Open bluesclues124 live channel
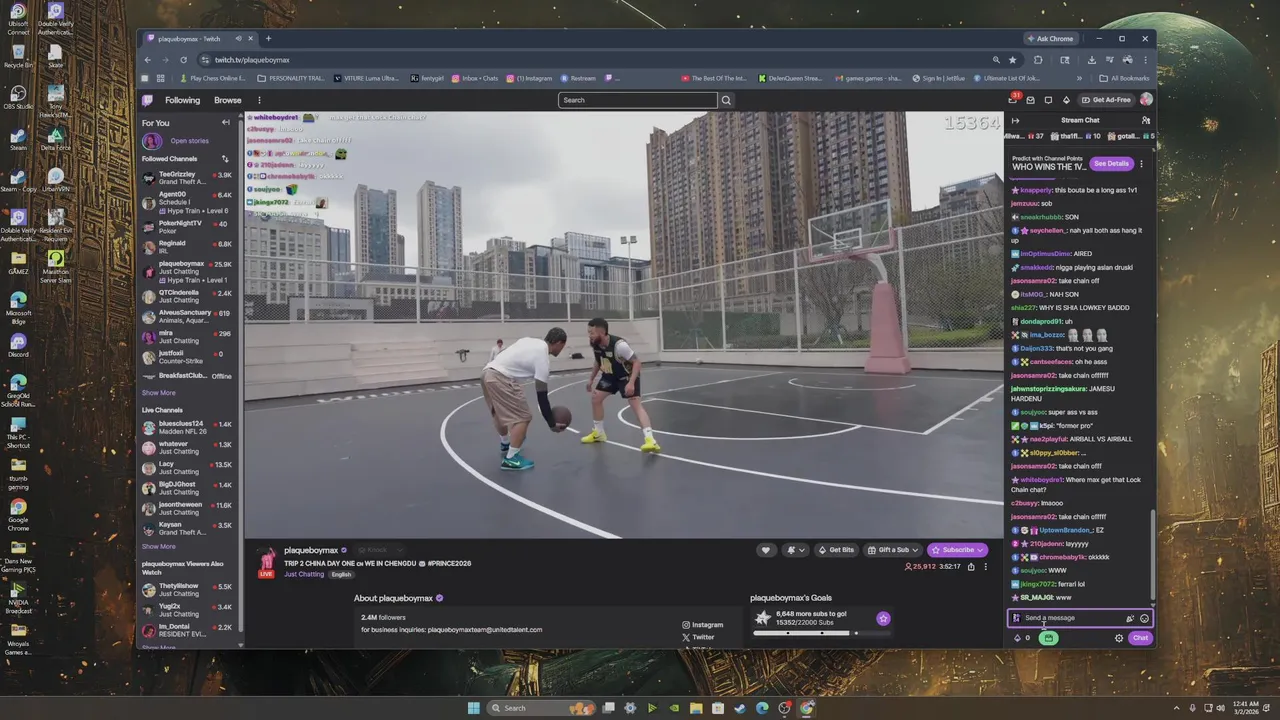 pyautogui.click(x=187, y=427)
